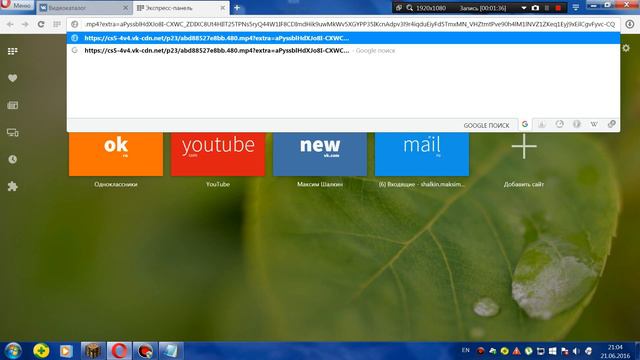Switch to Opera in the taskbar
The image size is (640, 360).
tap(119, 351)
